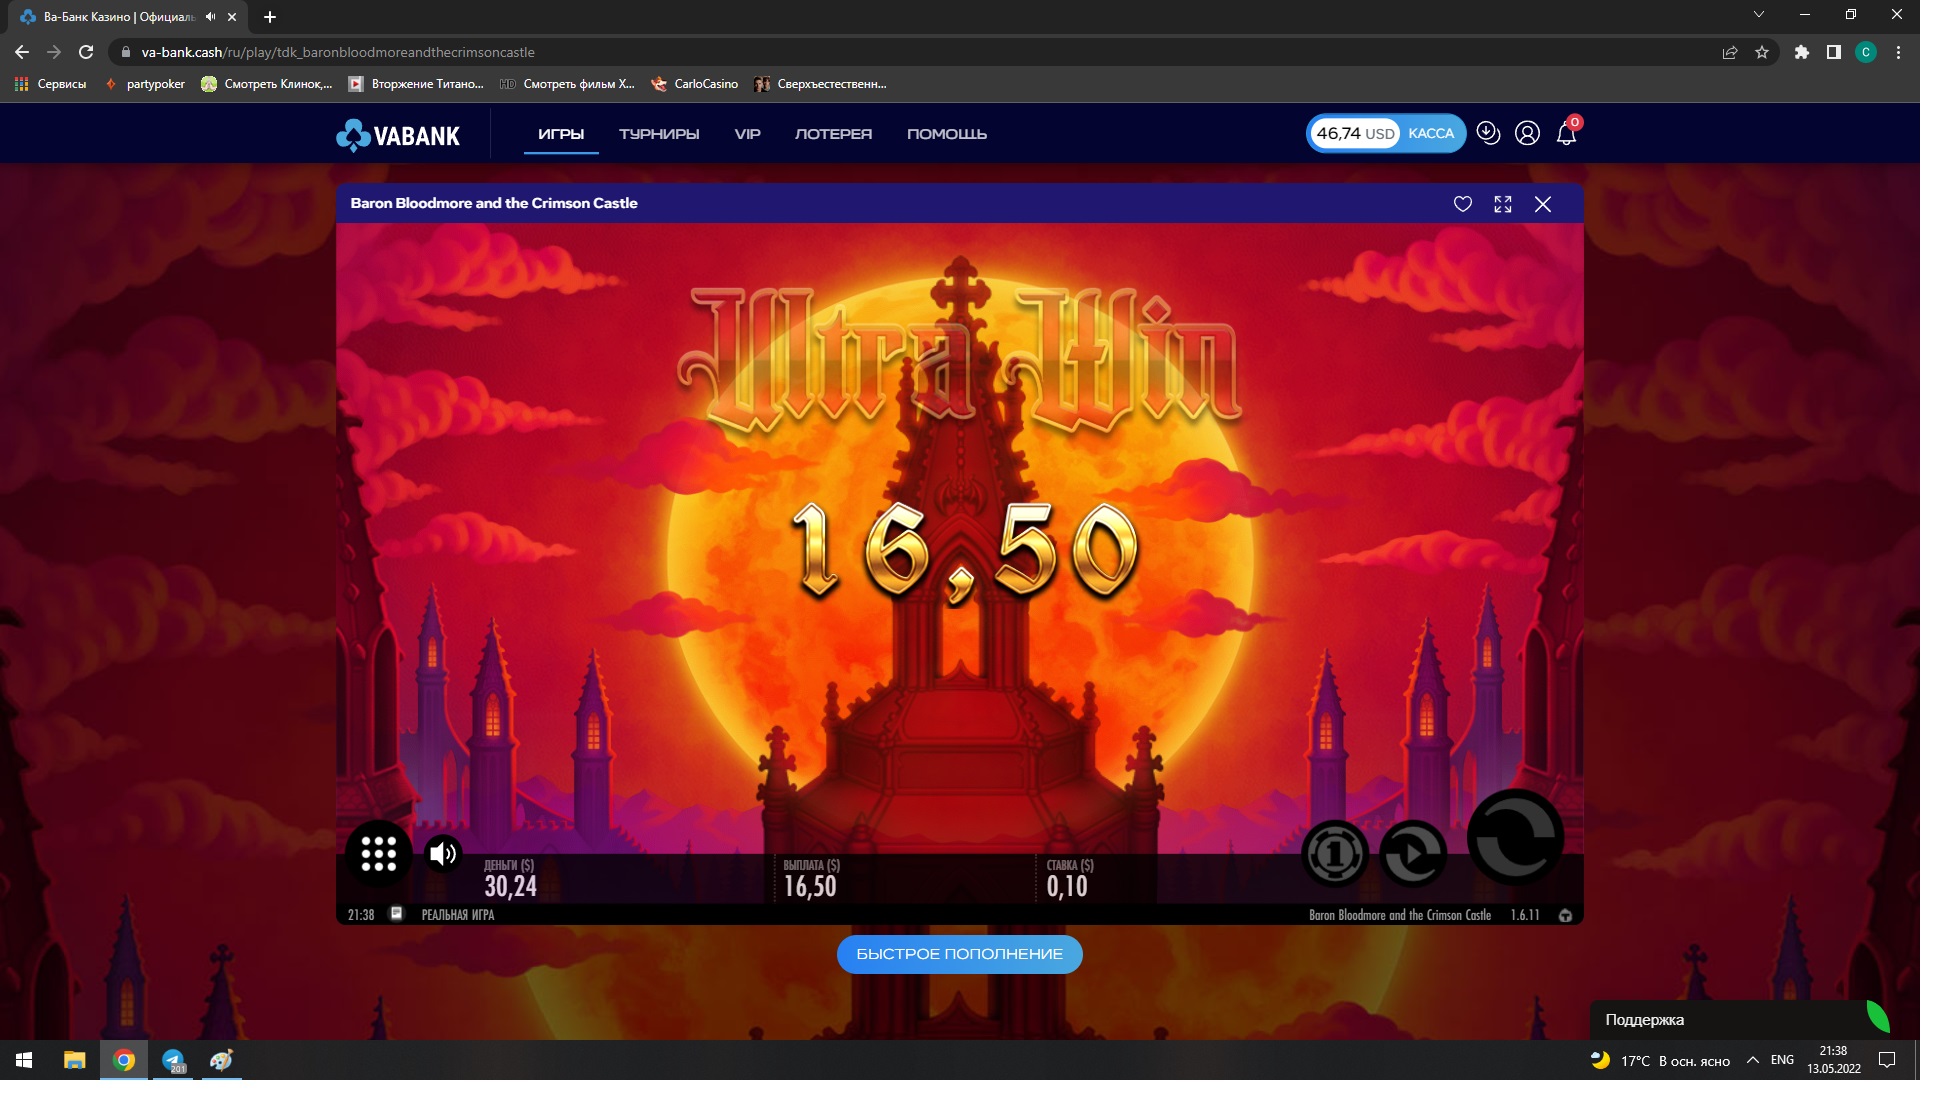This screenshot has width=1940, height=1098.
Task: Bookmark this page with star icon
Action: (x=1762, y=52)
